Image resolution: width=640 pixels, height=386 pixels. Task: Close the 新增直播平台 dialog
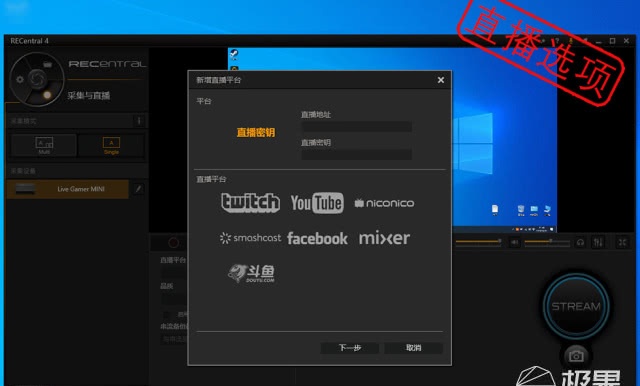click(441, 80)
